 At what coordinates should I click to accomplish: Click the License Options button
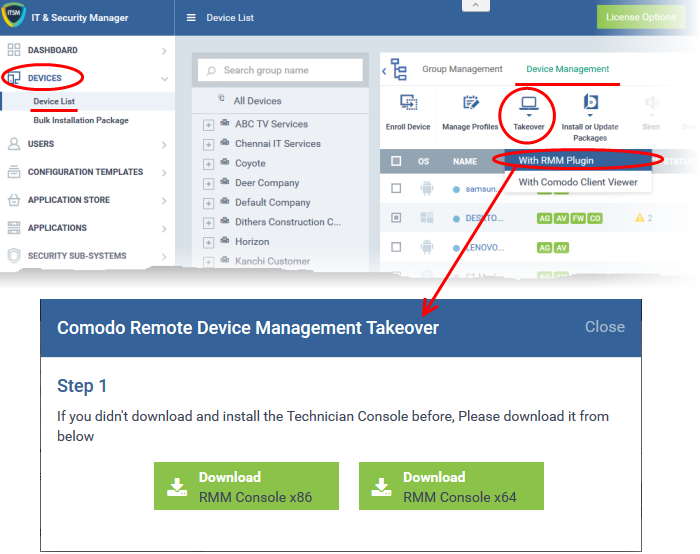(641, 17)
